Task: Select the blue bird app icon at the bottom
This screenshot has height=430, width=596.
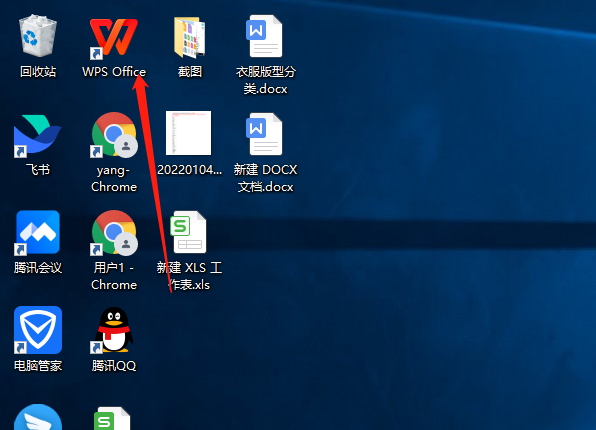Action: point(38,417)
